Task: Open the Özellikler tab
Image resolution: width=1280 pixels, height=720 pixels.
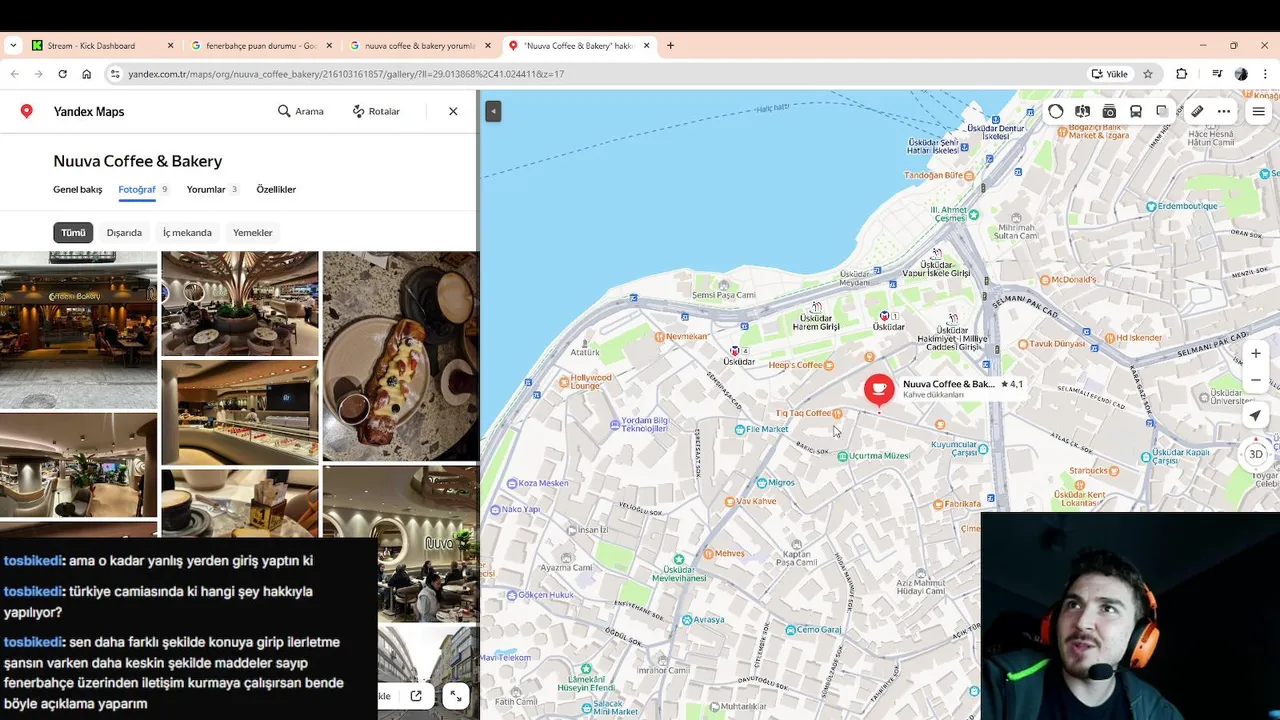Action: (x=276, y=189)
